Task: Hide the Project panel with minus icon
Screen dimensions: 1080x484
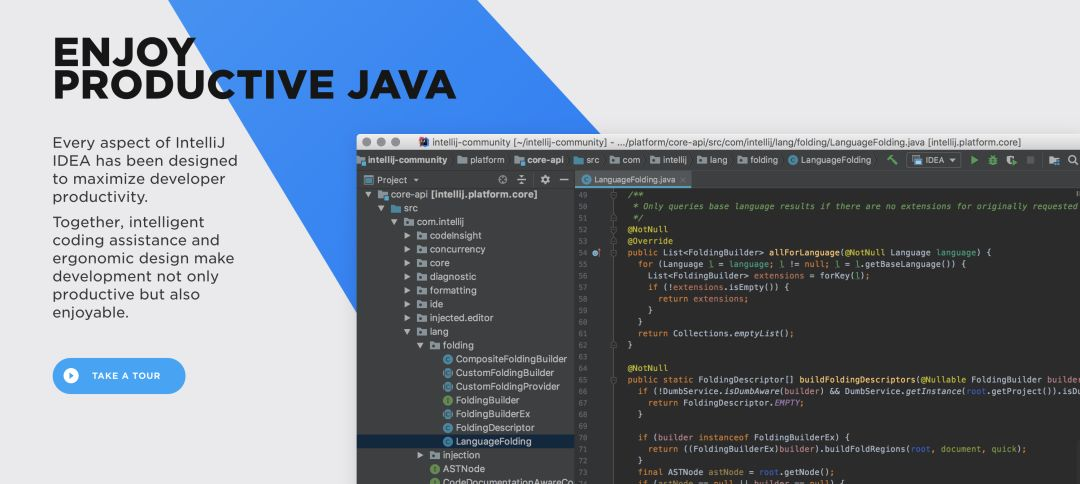Action: (x=564, y=180)
